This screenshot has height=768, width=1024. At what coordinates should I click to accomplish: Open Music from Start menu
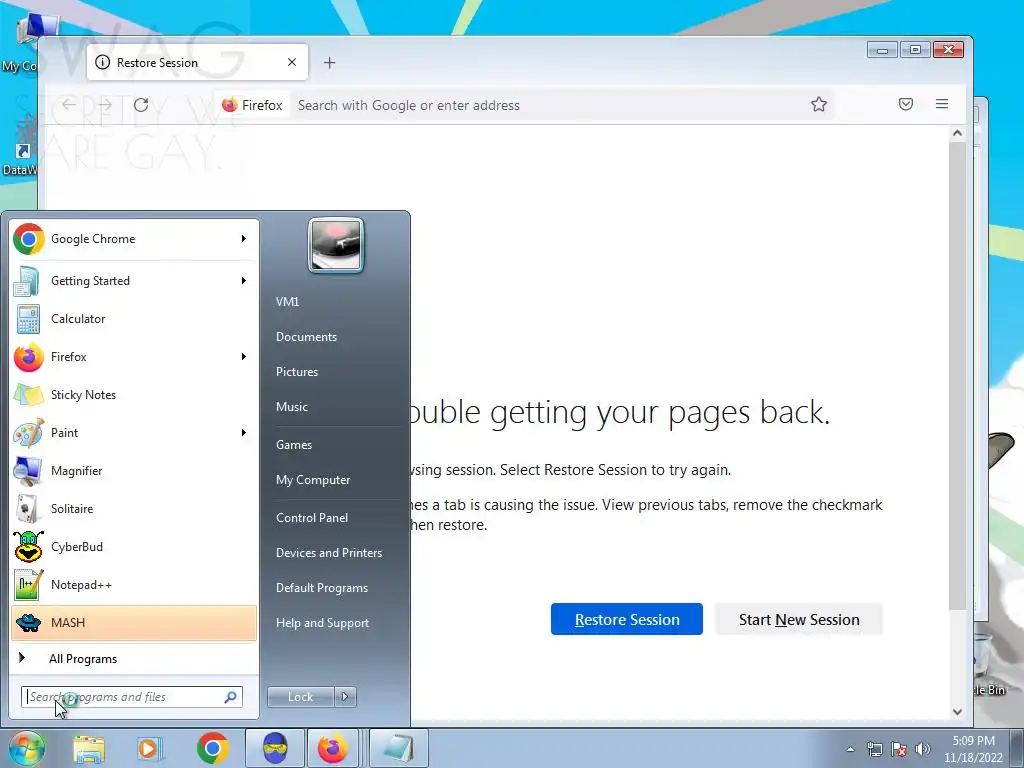(x=292, y=407)
